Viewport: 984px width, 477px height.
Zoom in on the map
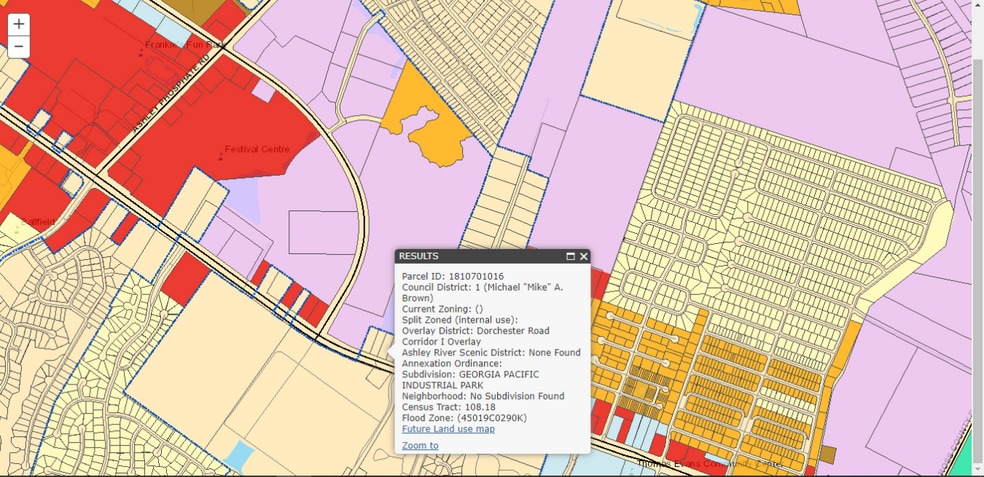[18, 24]
